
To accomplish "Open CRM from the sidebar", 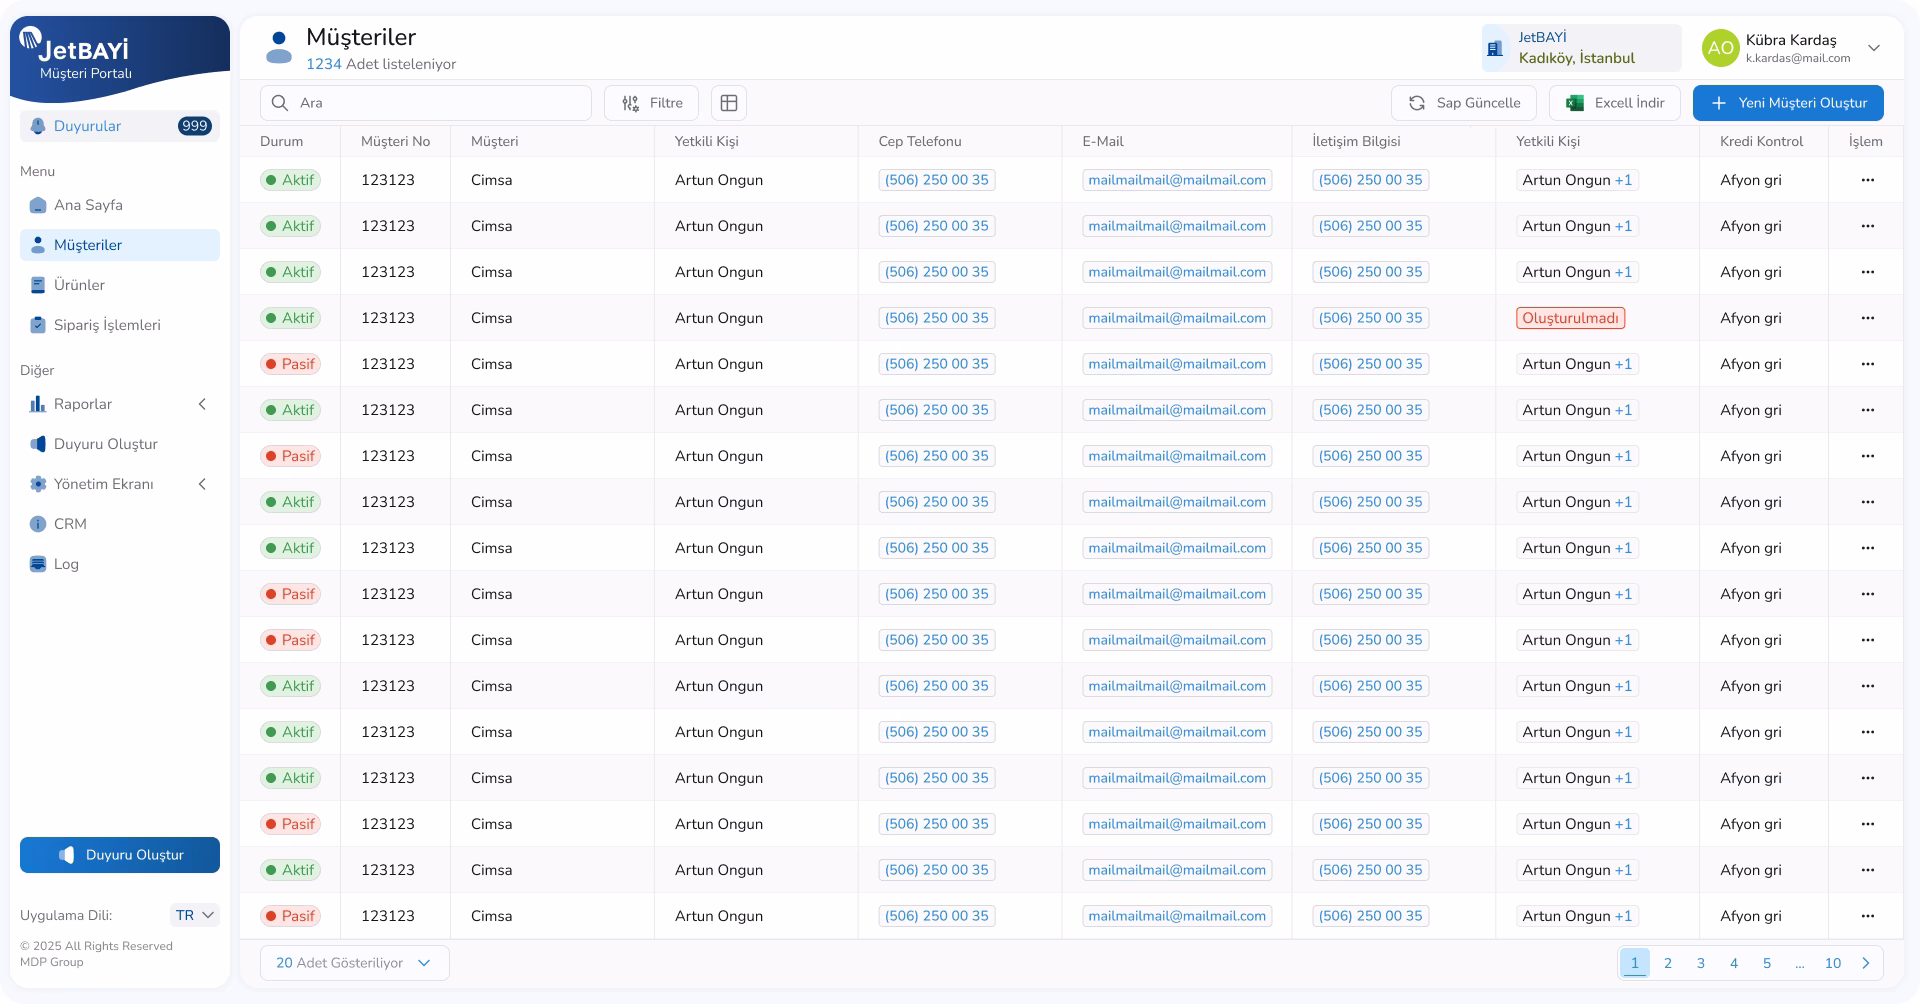I will pos(70,524).
